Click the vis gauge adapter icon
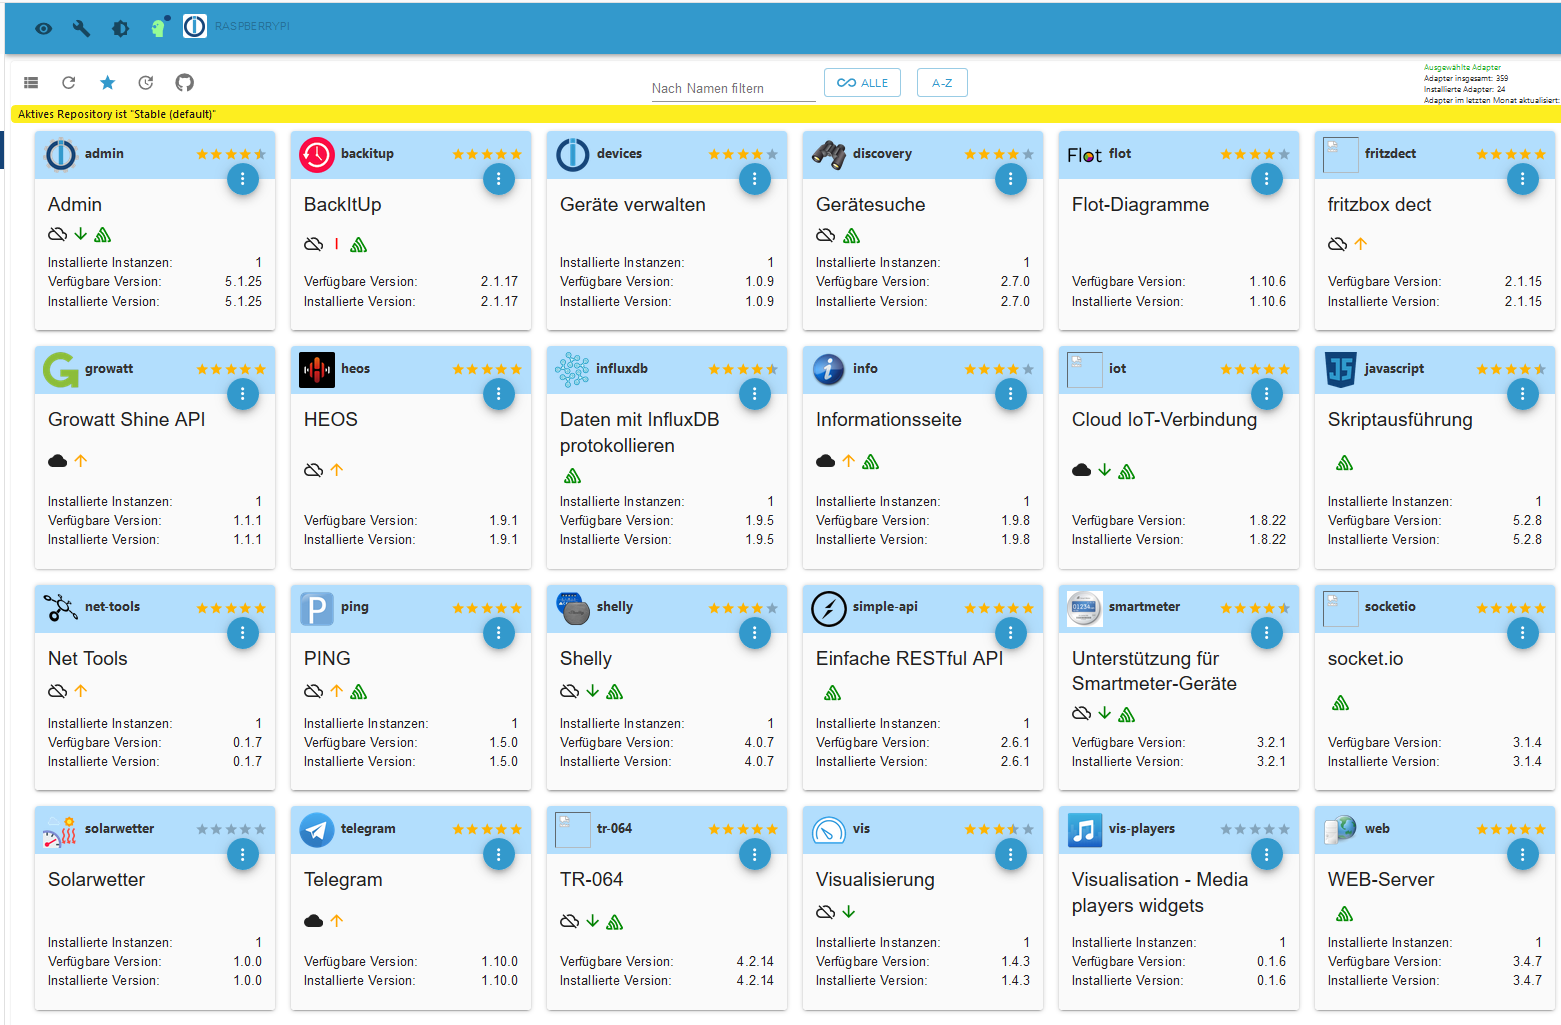Image resolution: width=1561 pixels, height=1025 pixels. click(x=829, y=830)
